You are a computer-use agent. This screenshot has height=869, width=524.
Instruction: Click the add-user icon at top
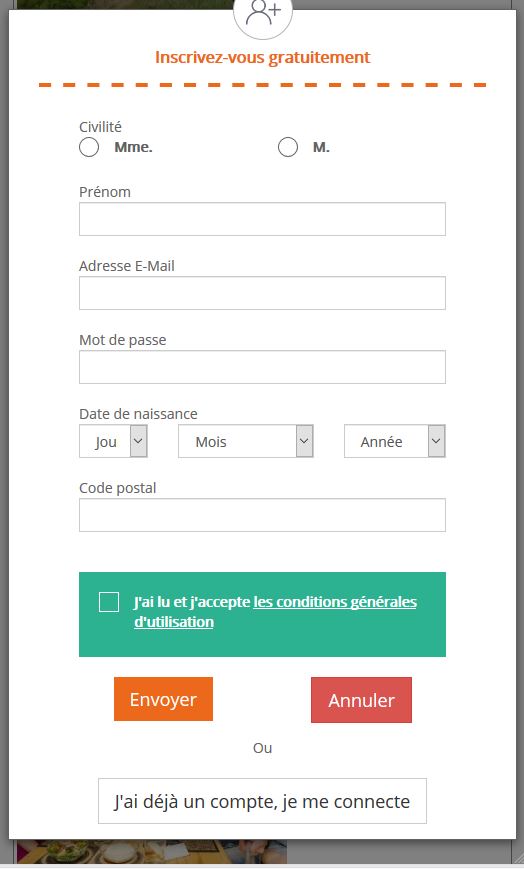(x=263, y=12)
